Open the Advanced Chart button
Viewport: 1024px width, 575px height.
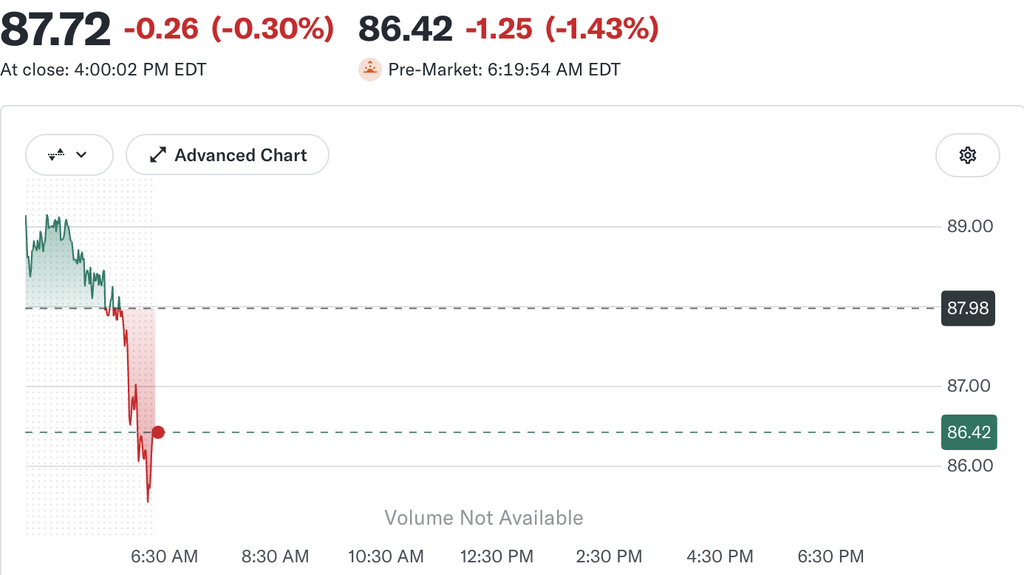click(227, 155)
